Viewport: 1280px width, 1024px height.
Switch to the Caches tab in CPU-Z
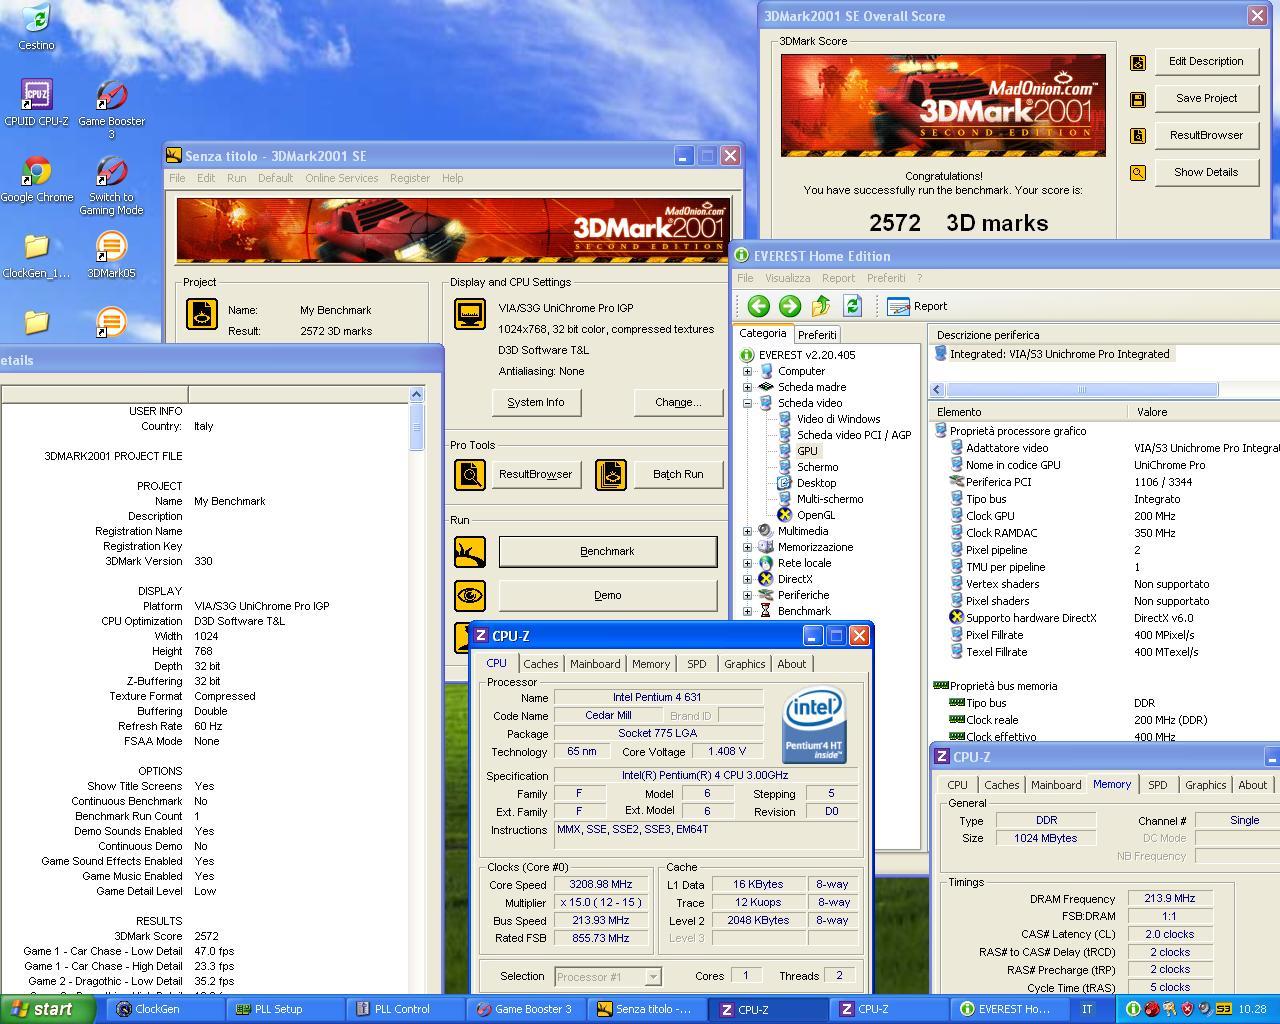540,664
